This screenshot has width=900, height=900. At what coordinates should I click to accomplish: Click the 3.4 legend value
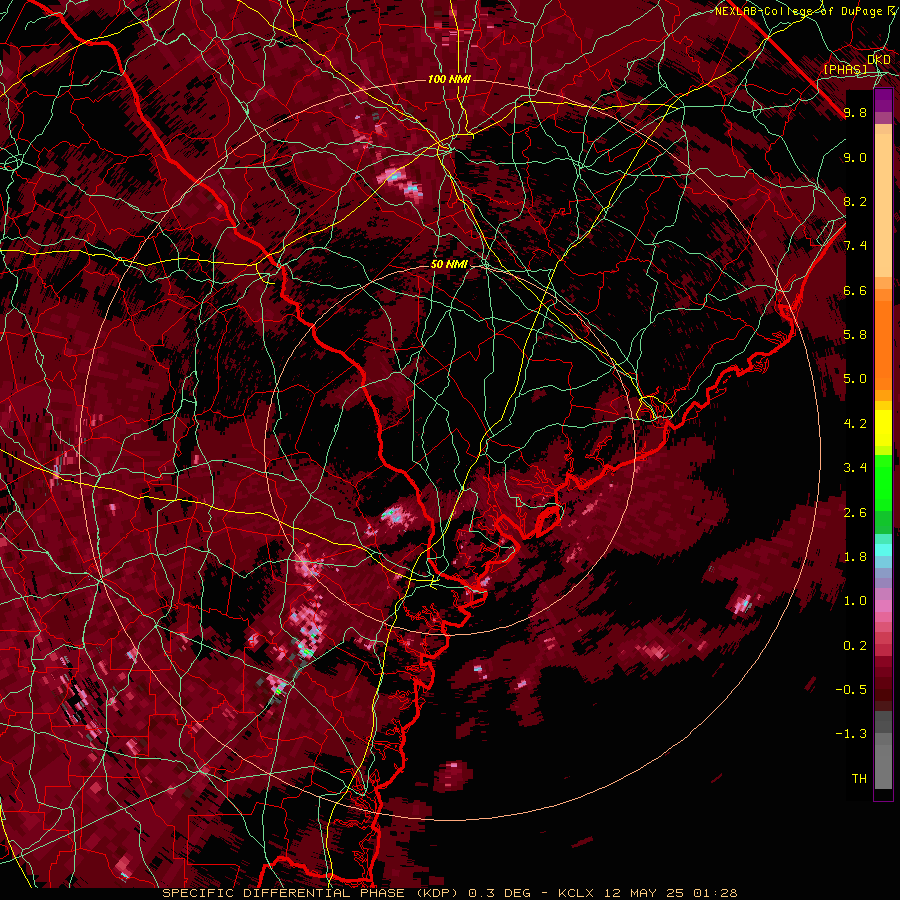855,468
